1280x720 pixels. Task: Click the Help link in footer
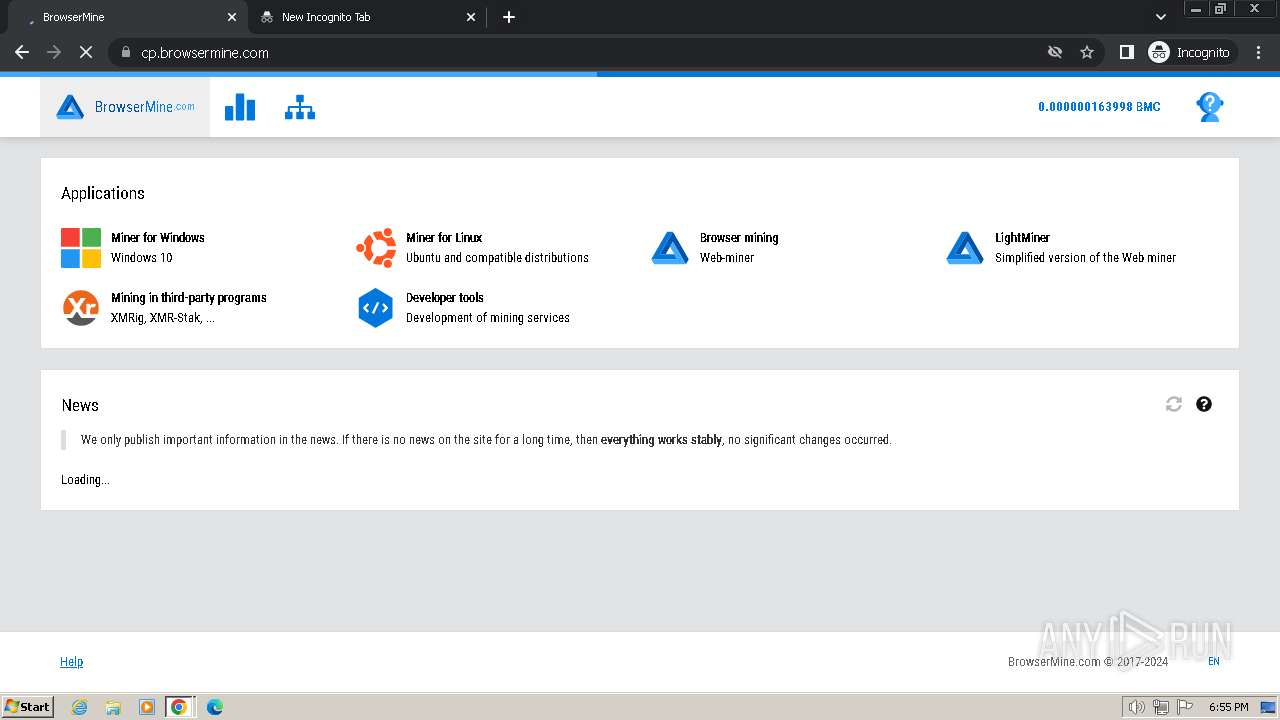pyautogui.click(x=72, y=662)
